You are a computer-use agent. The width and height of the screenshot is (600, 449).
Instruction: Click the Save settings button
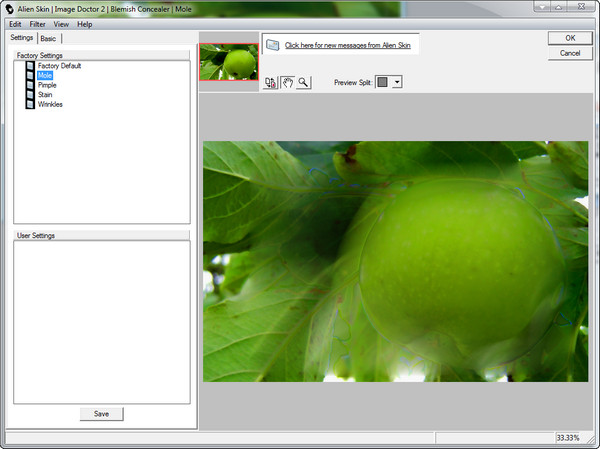(x=101, y=413)
